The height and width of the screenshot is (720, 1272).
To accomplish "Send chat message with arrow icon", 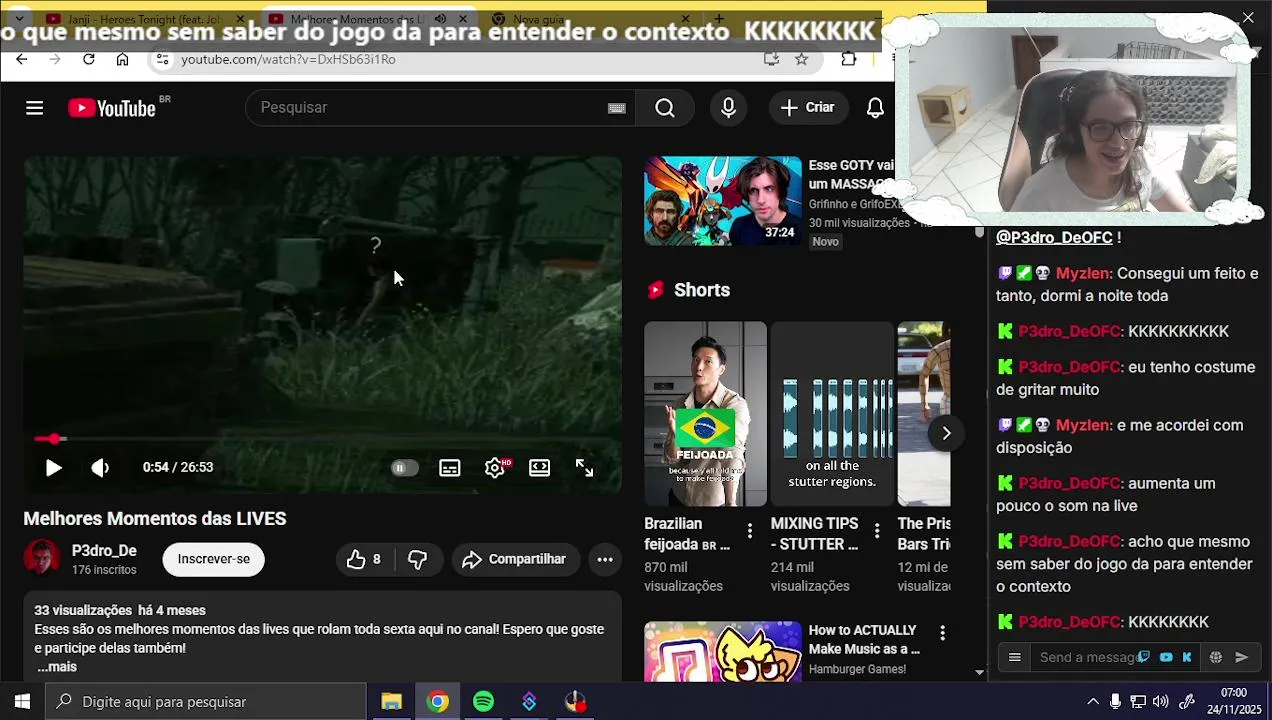I will [x=1242, y=657].
